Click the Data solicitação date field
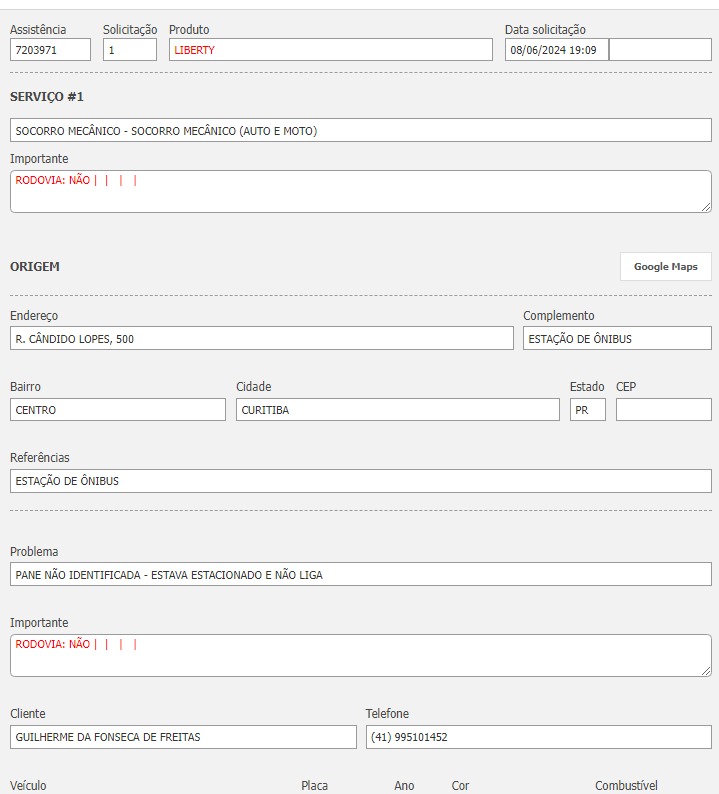The width and height of the screenshot is (719, 794). pos(556,50)
